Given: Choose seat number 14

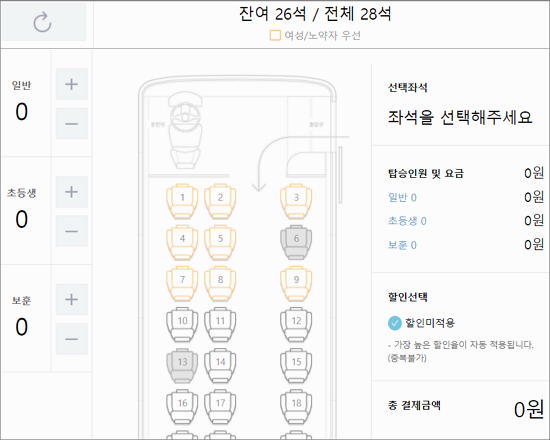Looking at the screenshot, I should (220, 365).
